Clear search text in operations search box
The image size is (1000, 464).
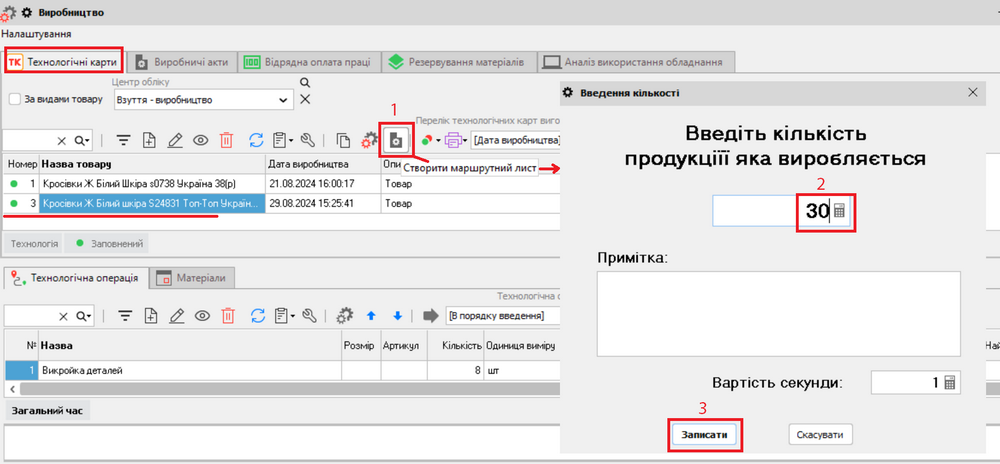click(x=62, y=315)
